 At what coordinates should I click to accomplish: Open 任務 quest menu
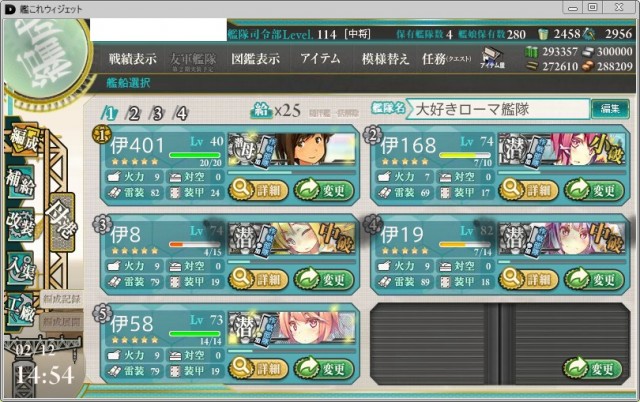[x=447, y=59]
